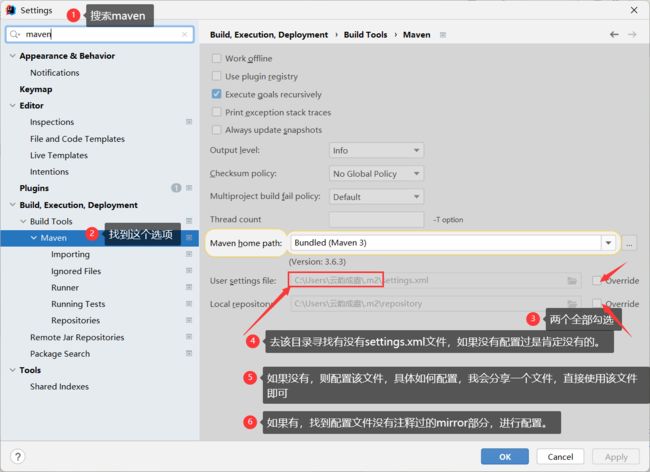Enable Print exception stack traces
650x472 pixels.
click(216, 112)
